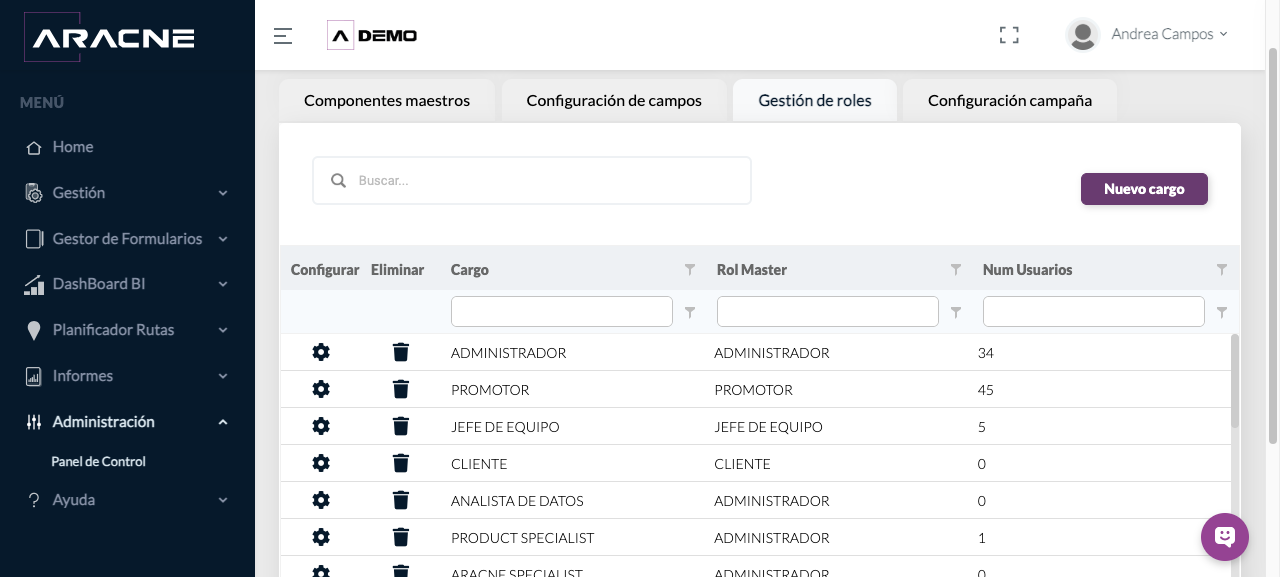Click filter operator icon beside Rol Master input
Image resolution: width=1280 pixels, height=577 pixels.
click(x=955, y=313)
